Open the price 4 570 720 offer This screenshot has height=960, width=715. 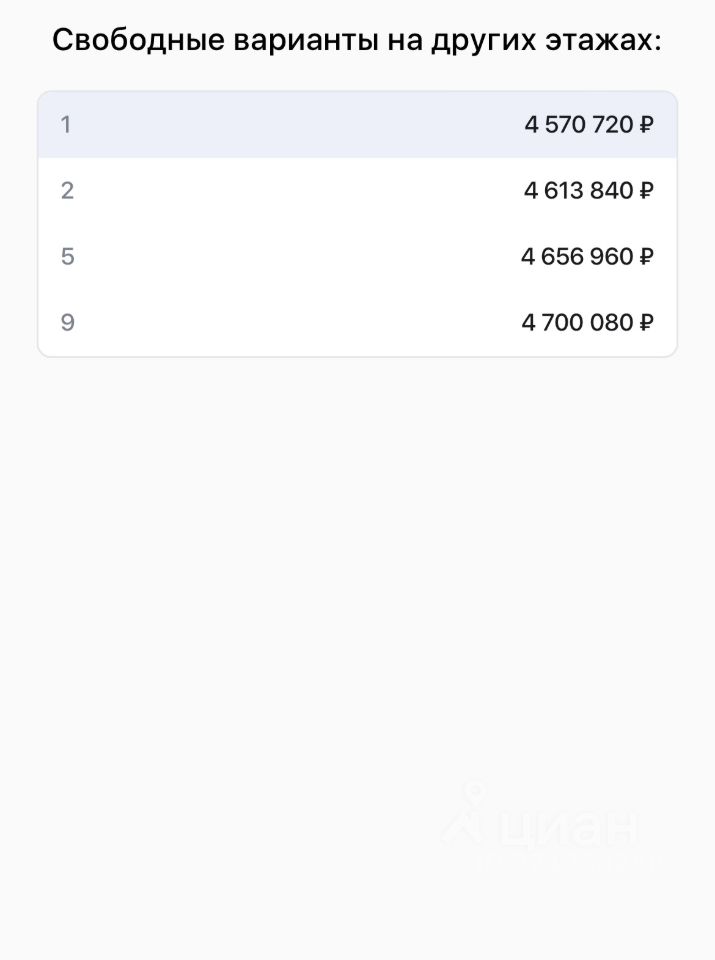[579, 125]
